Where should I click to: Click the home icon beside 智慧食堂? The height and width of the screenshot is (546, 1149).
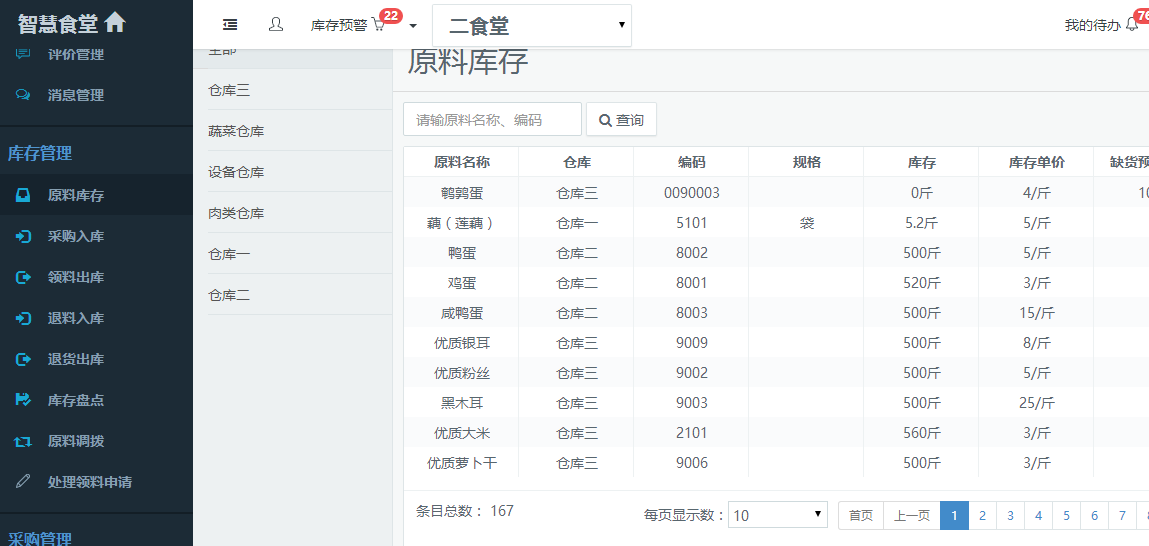click(x=115, y=22)
